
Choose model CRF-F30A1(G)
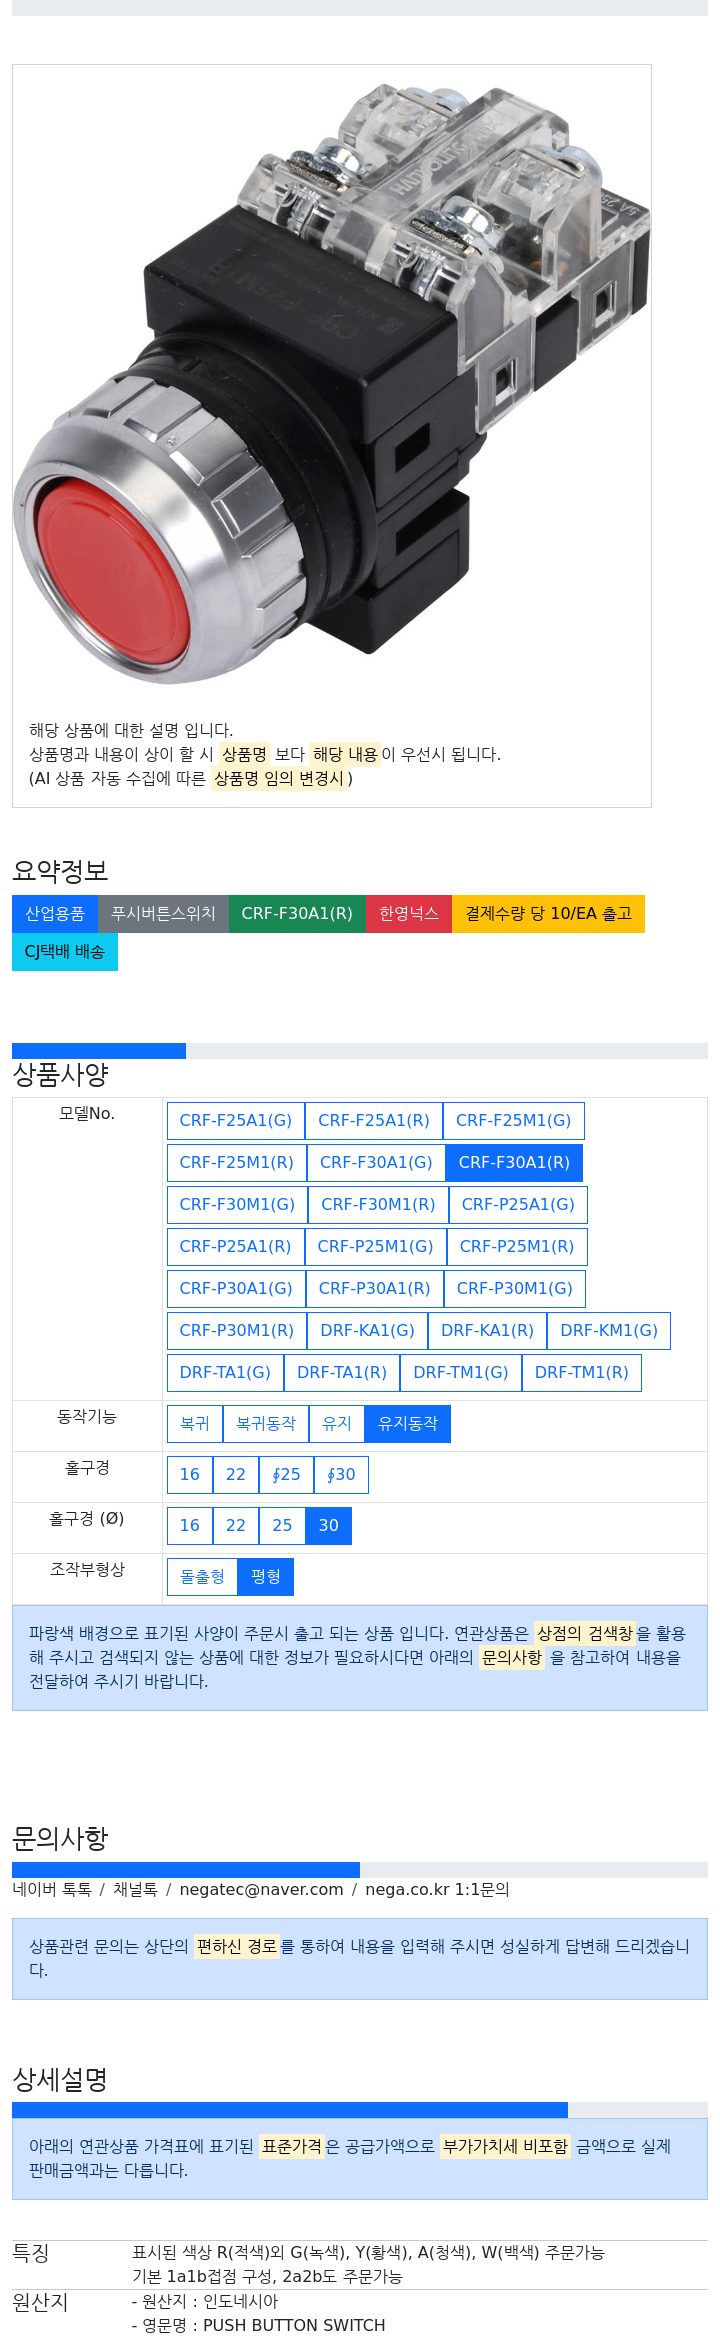pos(376,1163)
